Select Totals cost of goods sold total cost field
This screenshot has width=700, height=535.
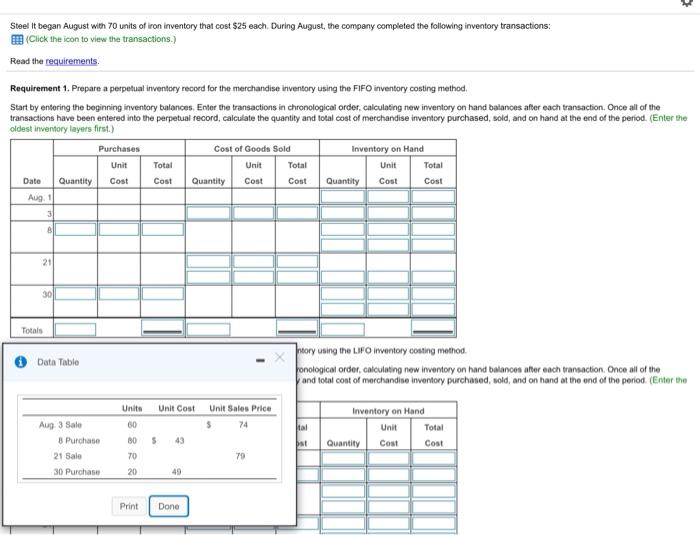coord(297,327)
